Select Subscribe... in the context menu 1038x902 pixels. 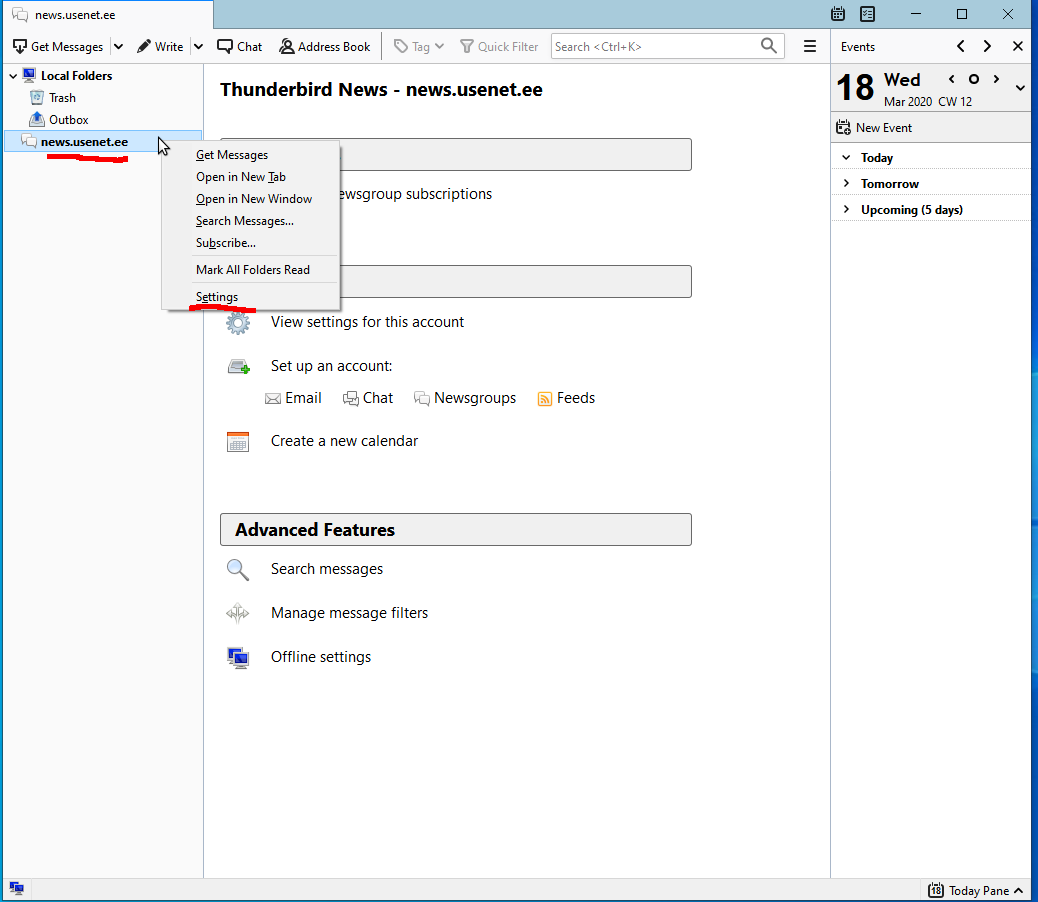tap(226, 243)
